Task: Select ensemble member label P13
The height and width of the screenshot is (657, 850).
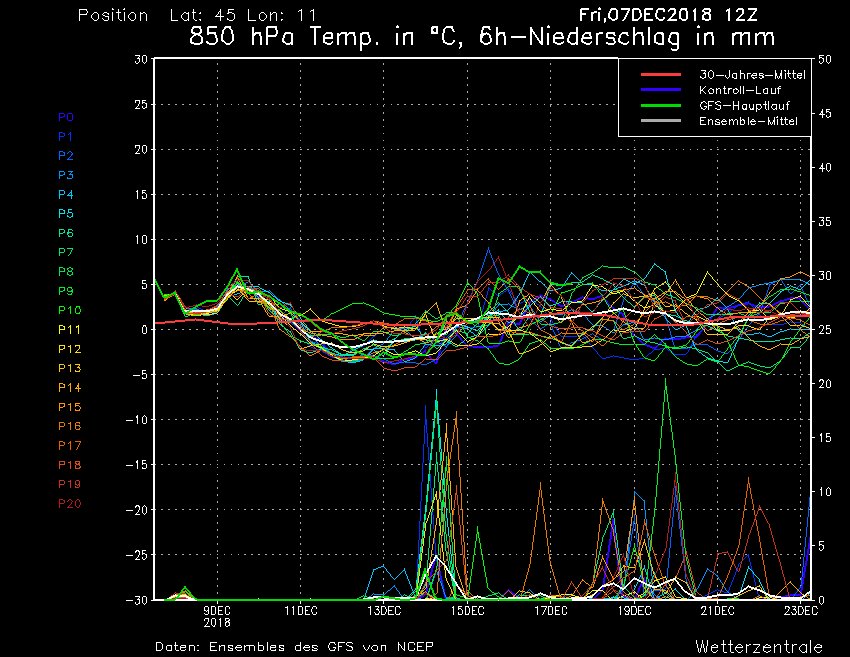Action: (69, 368)
